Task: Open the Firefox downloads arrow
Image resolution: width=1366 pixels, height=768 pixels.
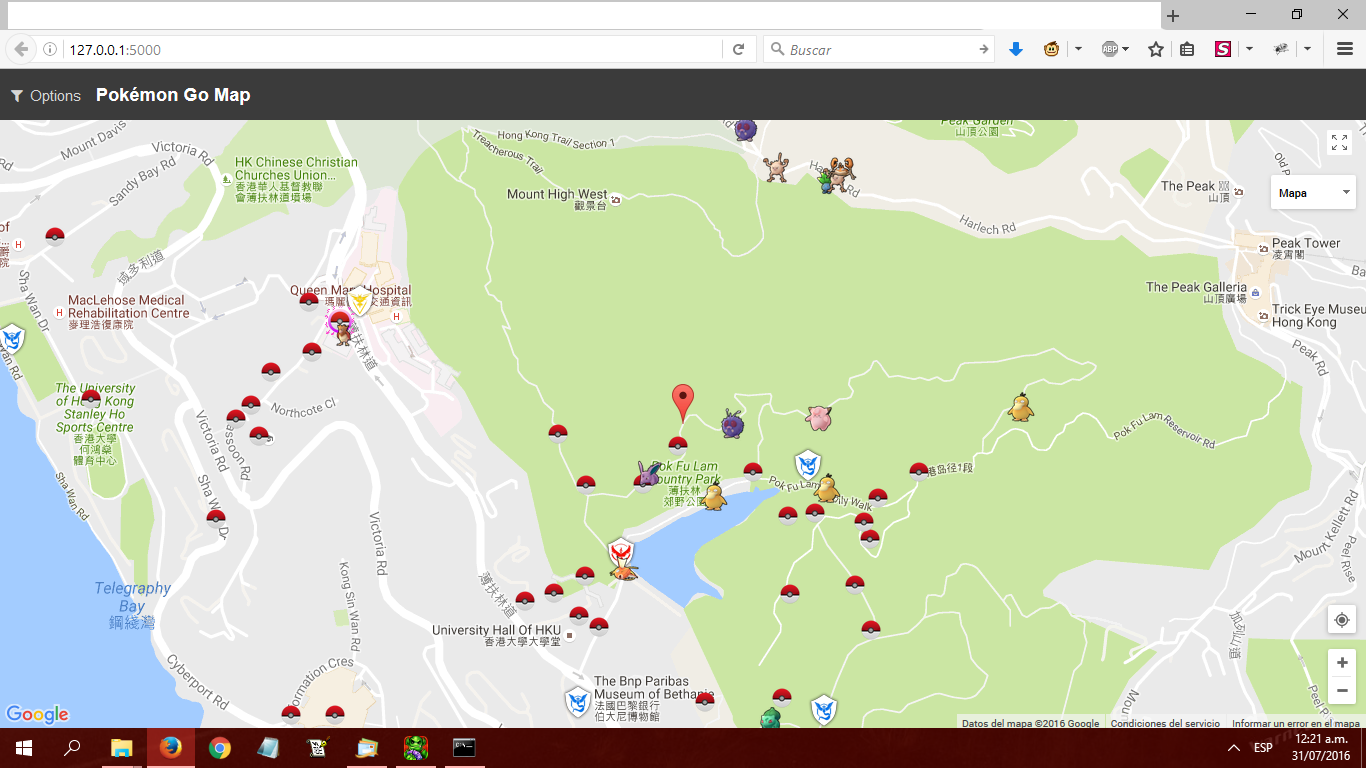Action: 1016,49
